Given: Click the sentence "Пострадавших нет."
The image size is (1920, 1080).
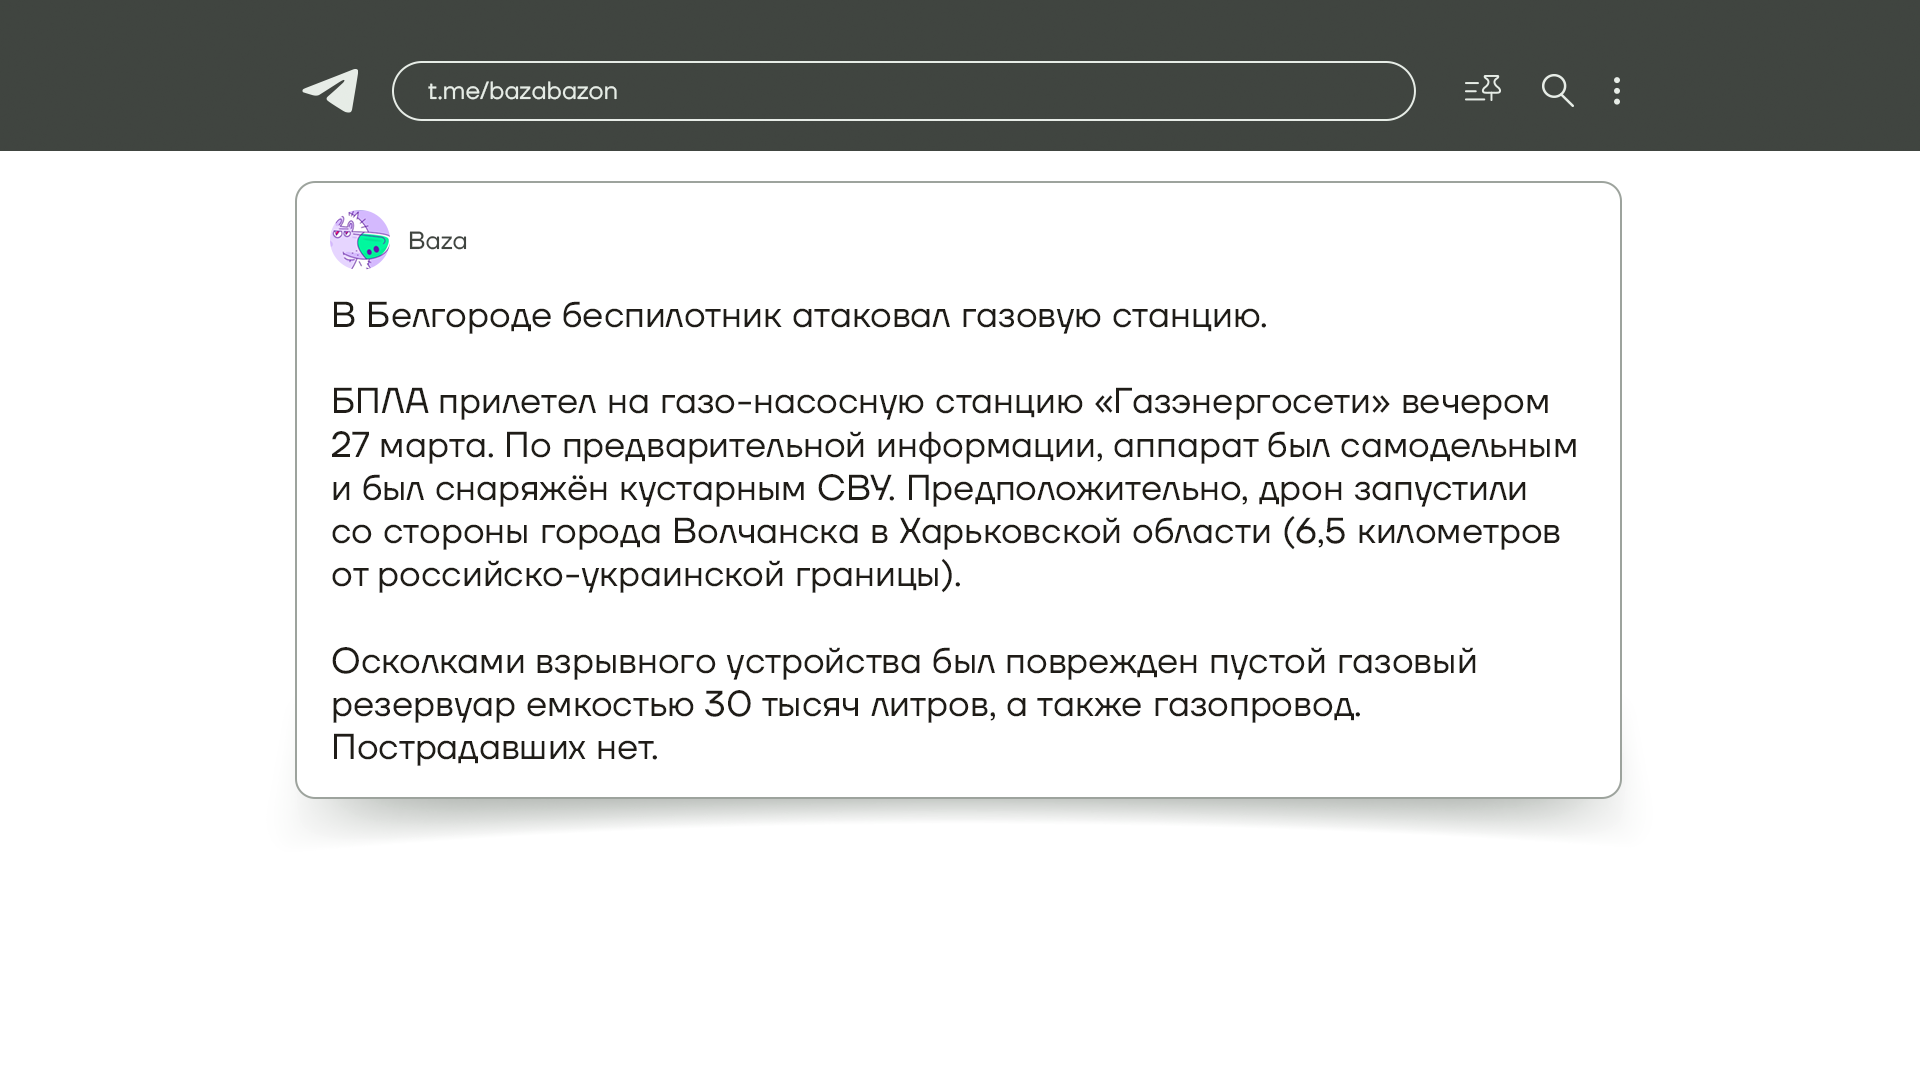Looking at the screenshot, I should tap(494, 748).
